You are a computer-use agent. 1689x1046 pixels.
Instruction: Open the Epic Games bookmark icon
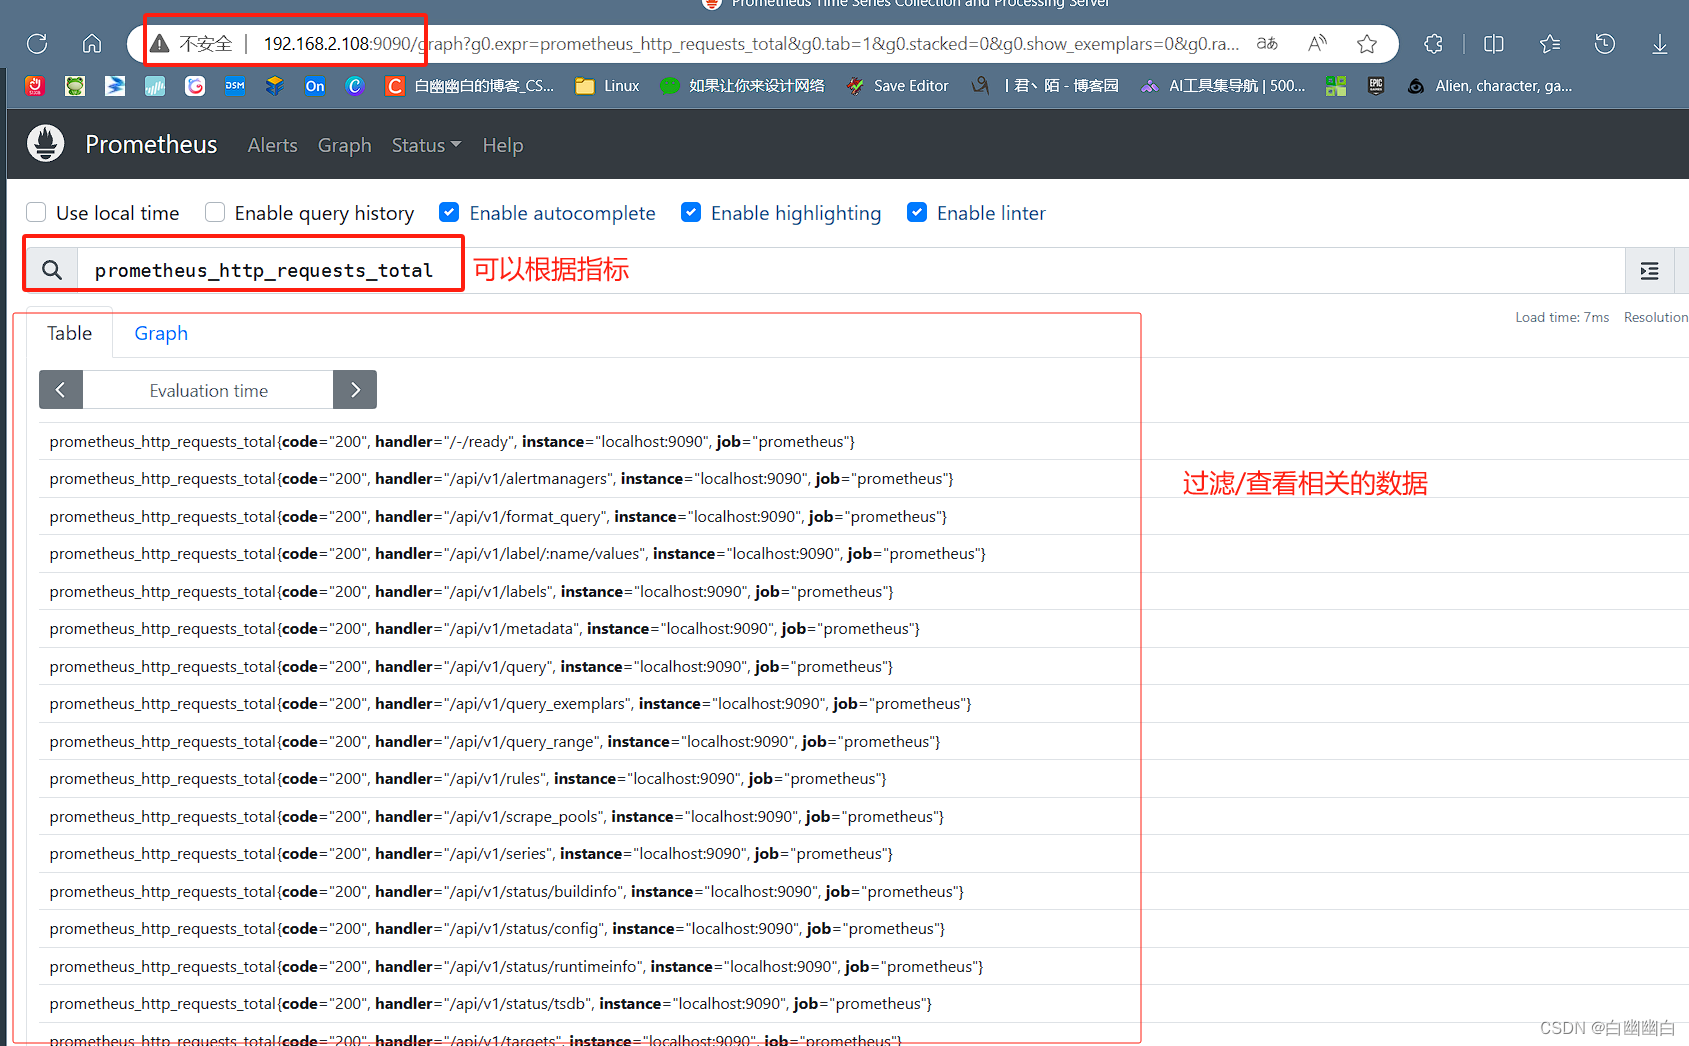coord(1376,86)
